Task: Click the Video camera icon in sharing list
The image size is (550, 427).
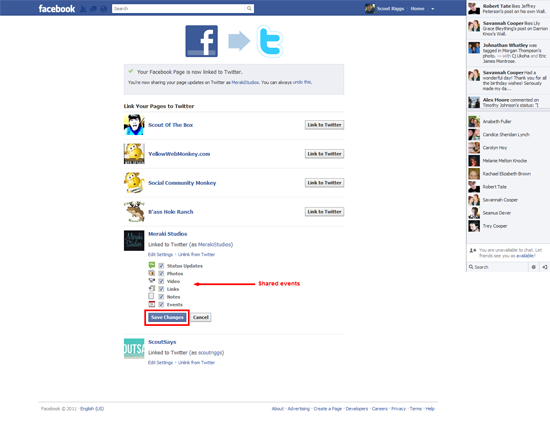Action: pos(152,281)
